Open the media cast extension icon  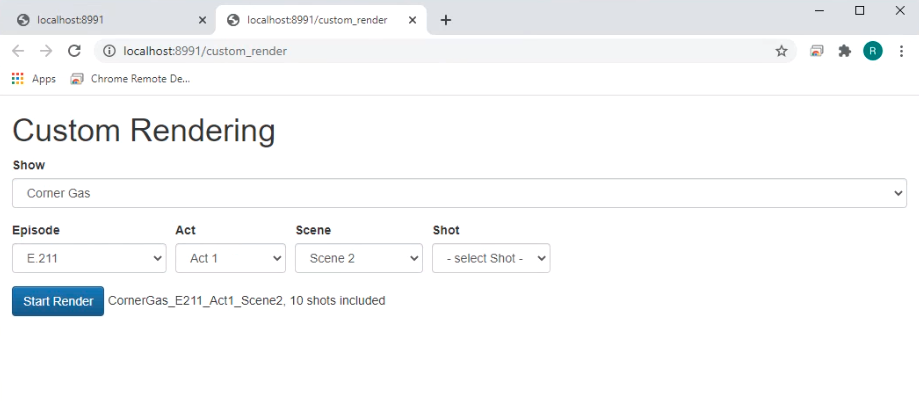(817, 51)
